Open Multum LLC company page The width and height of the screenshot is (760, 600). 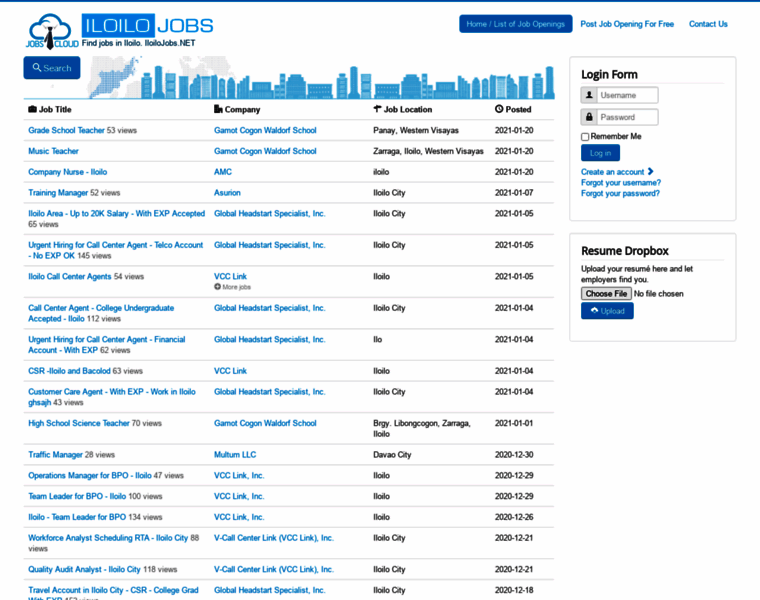click(235, 455)
